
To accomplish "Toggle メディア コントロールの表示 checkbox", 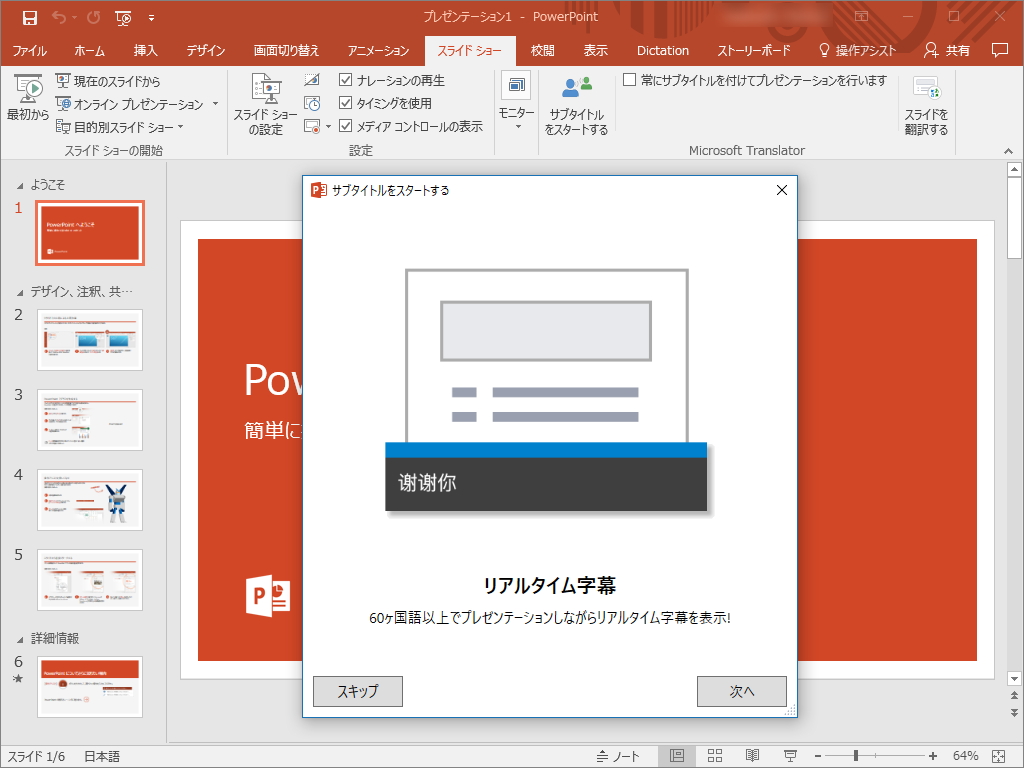I will click(x=345, y=126).
